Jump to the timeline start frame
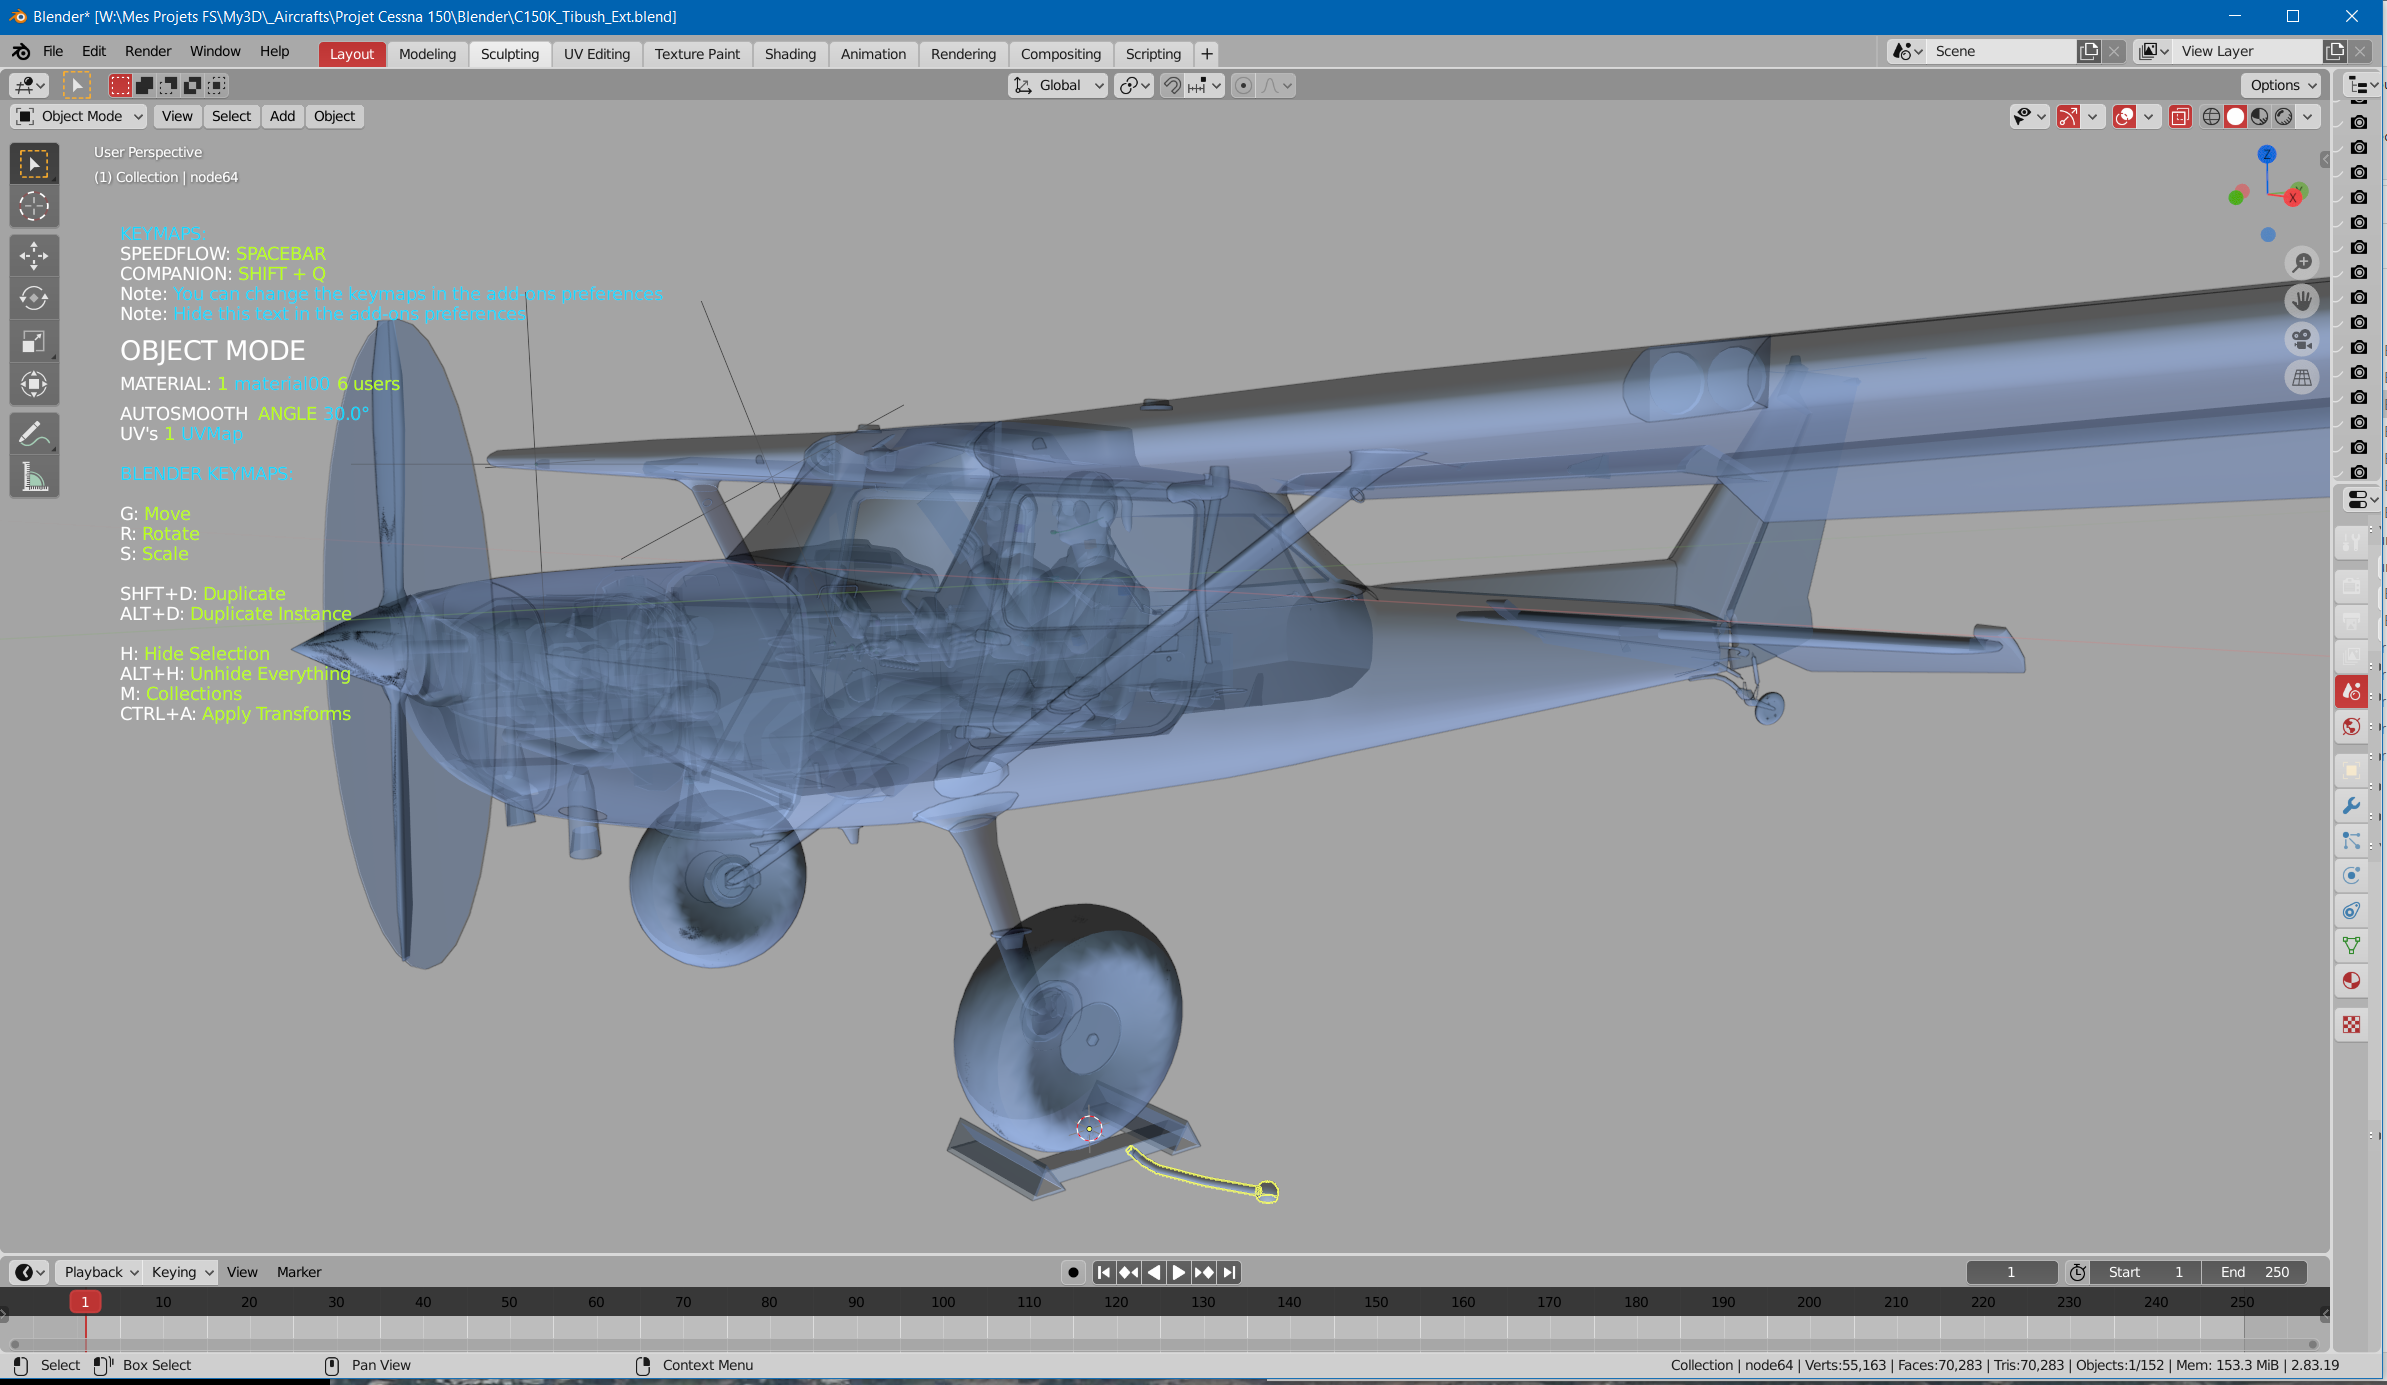The image size is (2387, 1385). click(1103, 1272)
